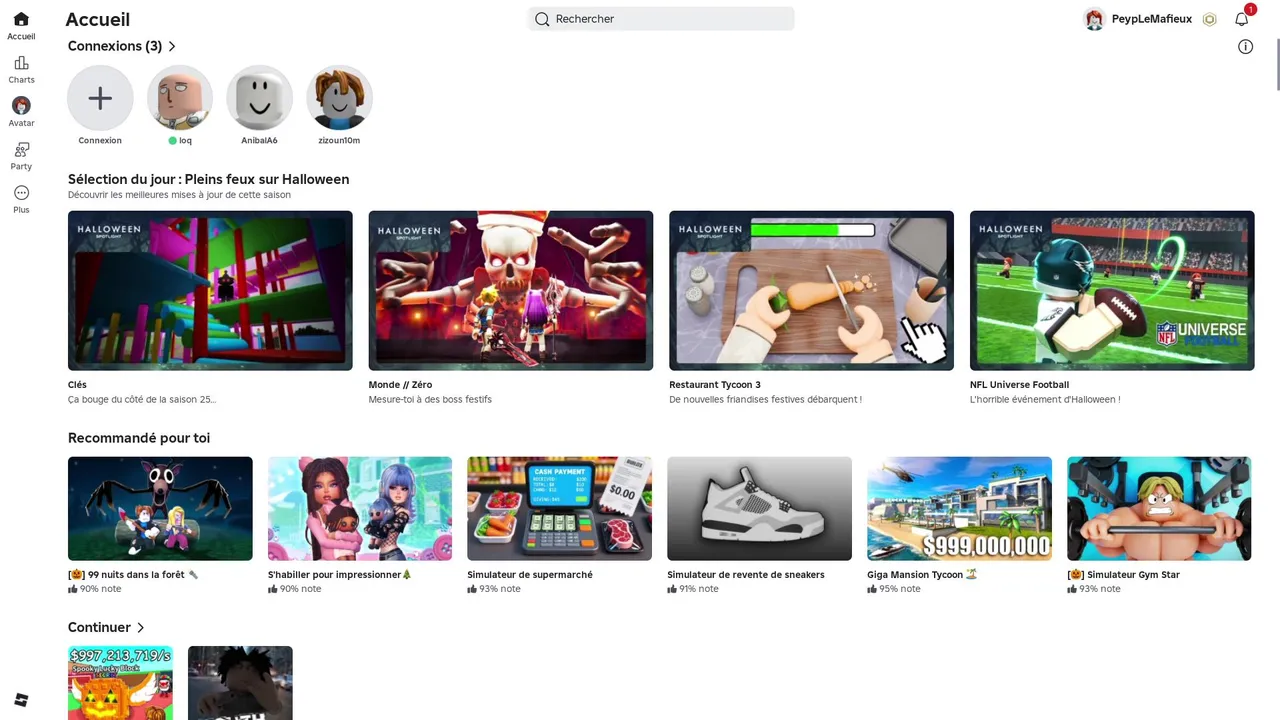Viewport: 1280px width, 720px height.
Task: Open the second dark game tile in Continuer
Action: pyautogui.click(x=240, y=682)
